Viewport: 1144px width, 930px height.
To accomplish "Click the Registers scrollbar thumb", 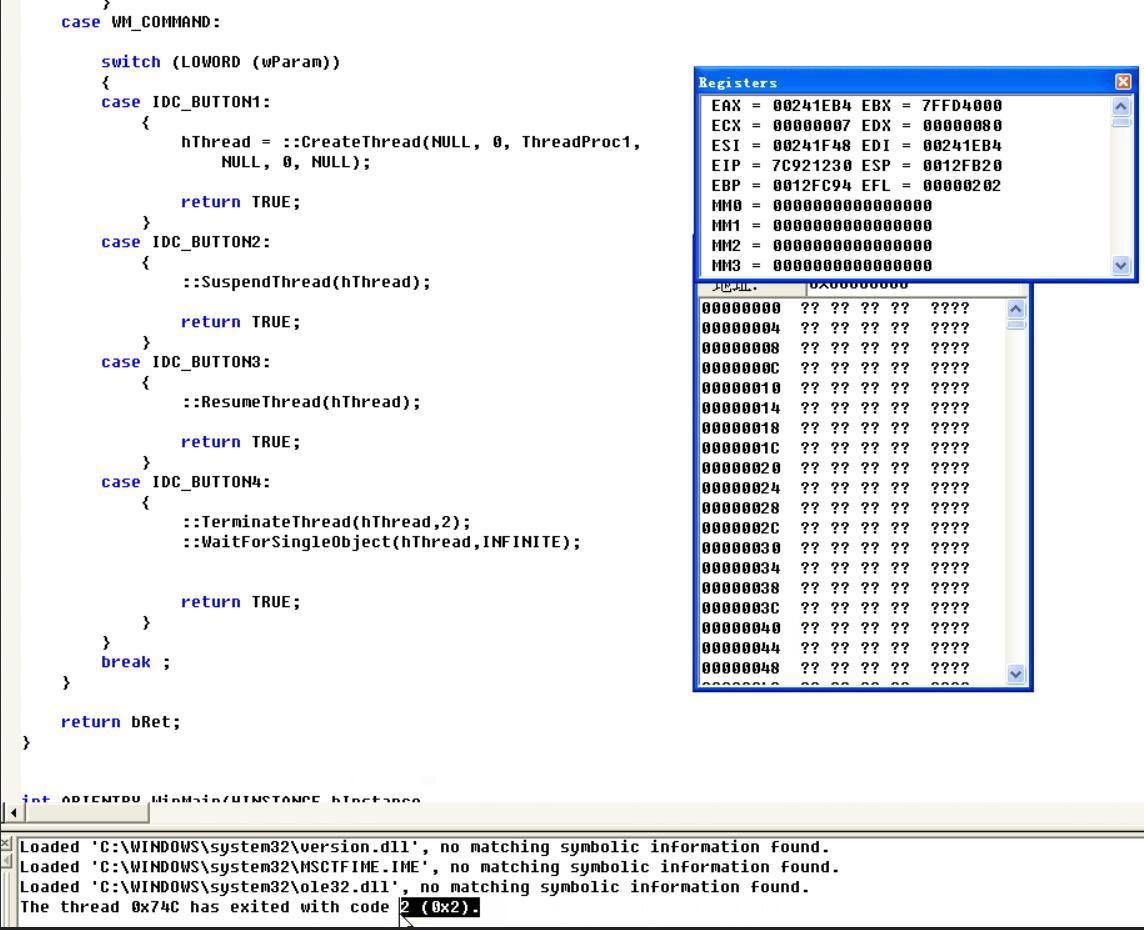I will coord(1120,122).
